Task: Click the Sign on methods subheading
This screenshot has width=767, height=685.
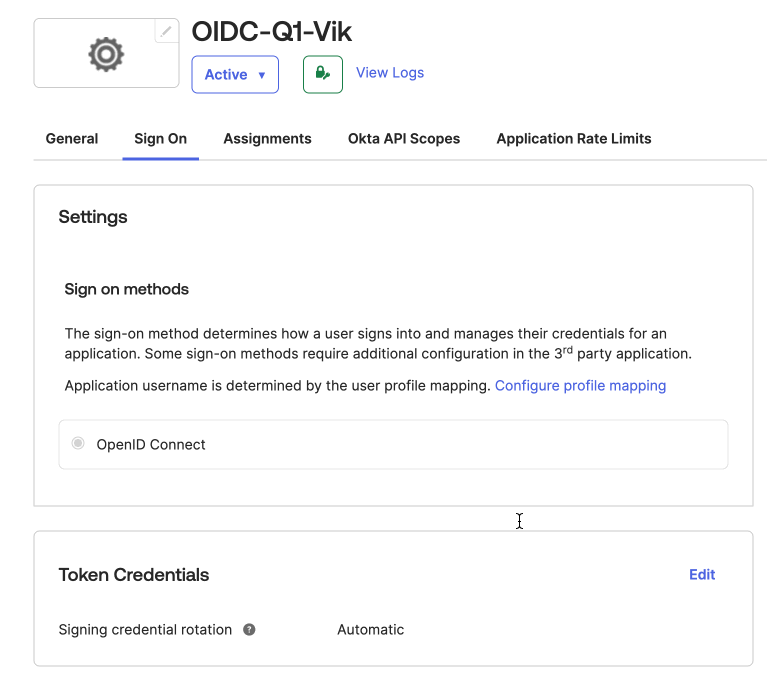Action: (x=127, y=290)
